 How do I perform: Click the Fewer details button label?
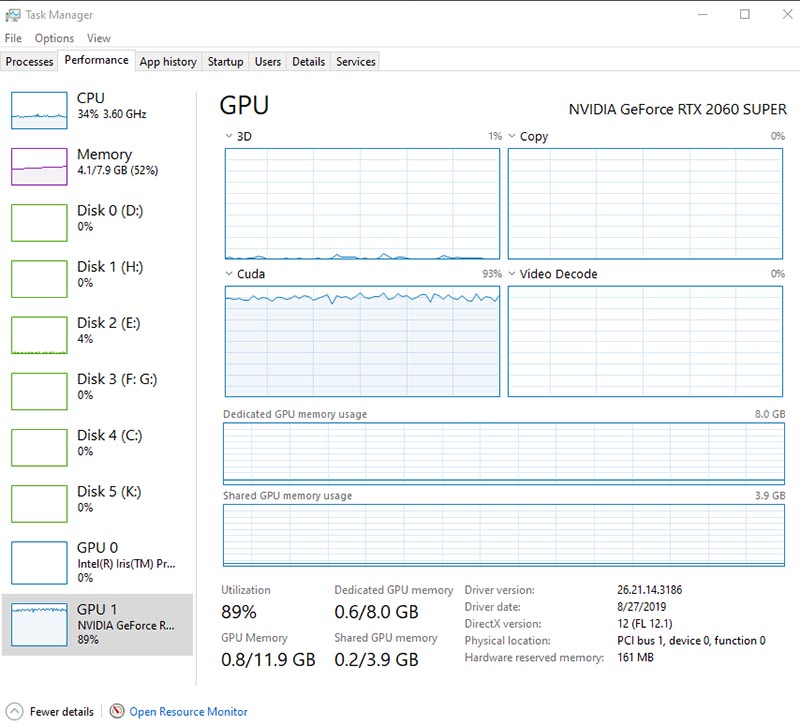[62, 711]
